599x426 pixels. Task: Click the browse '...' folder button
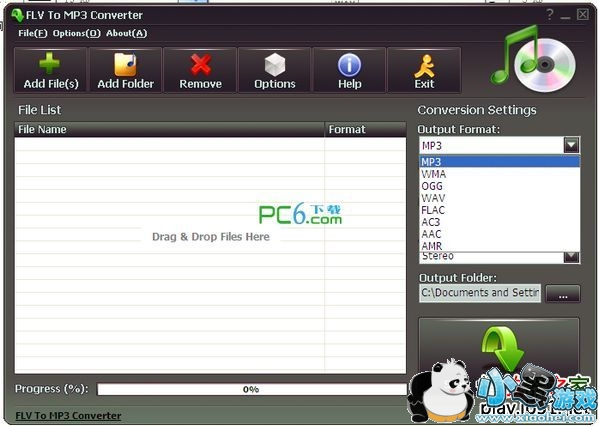click(563, 294)
